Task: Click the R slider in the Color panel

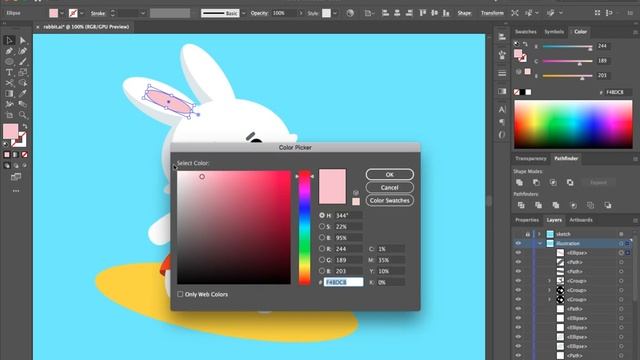Action: point(567,47)
